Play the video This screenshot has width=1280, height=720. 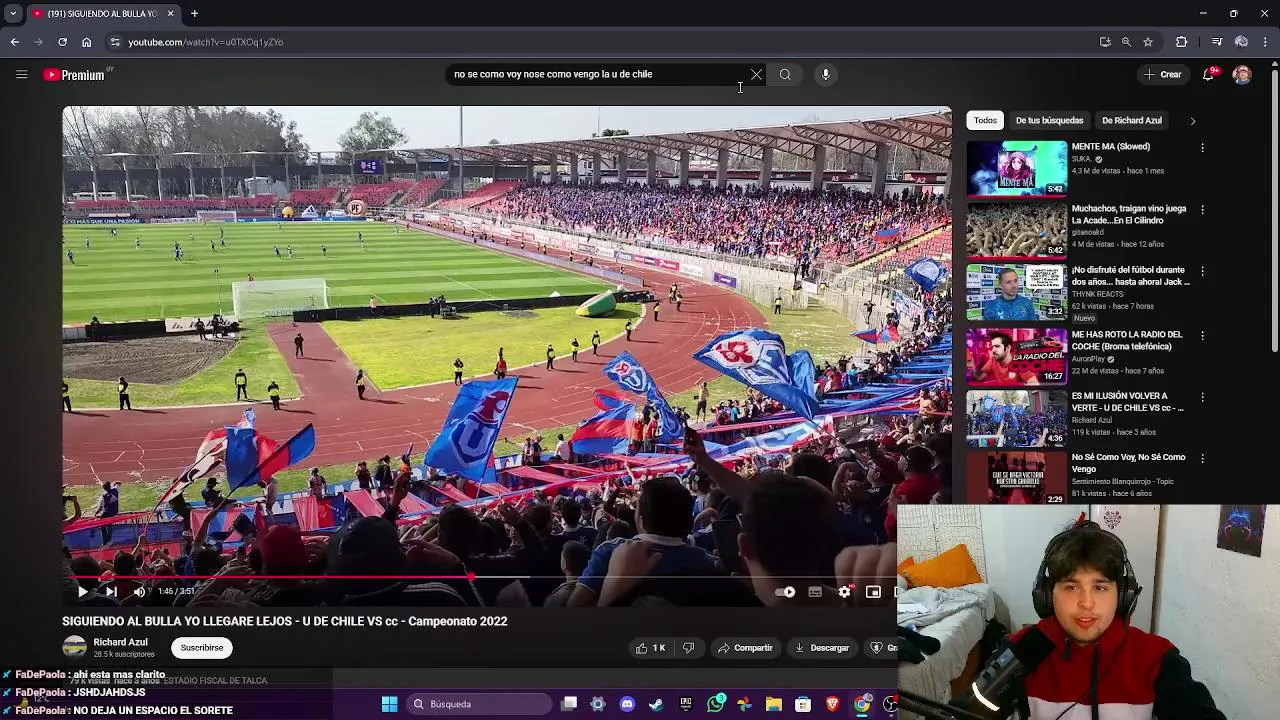(x=82, y=591)
